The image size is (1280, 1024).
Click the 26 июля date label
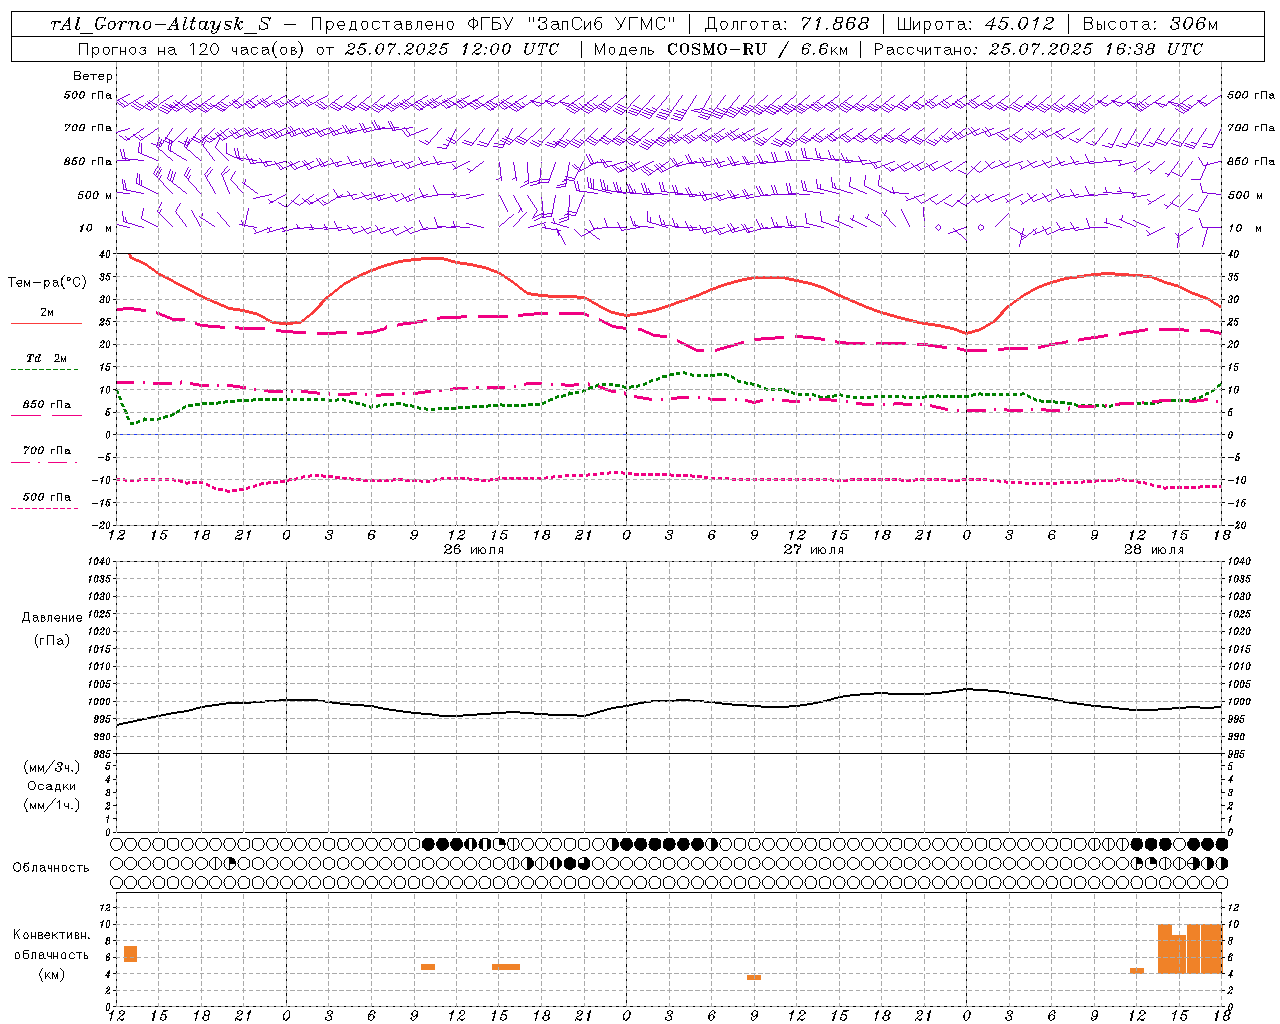click(x=474, y=550)
